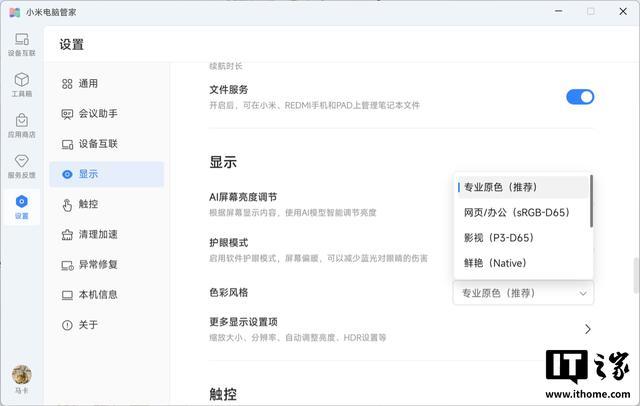This screenshot has width=640, height=406.
Task: Click the dropdown list scrollbar thumb
Action: (x=591, y=201)
